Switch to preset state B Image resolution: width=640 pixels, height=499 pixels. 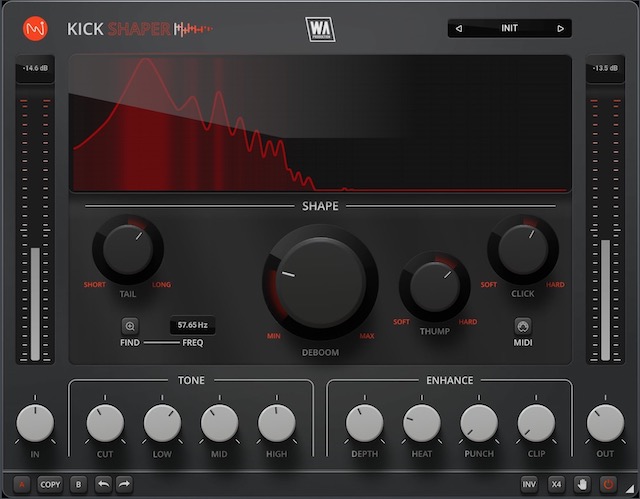tap(78, 484)
